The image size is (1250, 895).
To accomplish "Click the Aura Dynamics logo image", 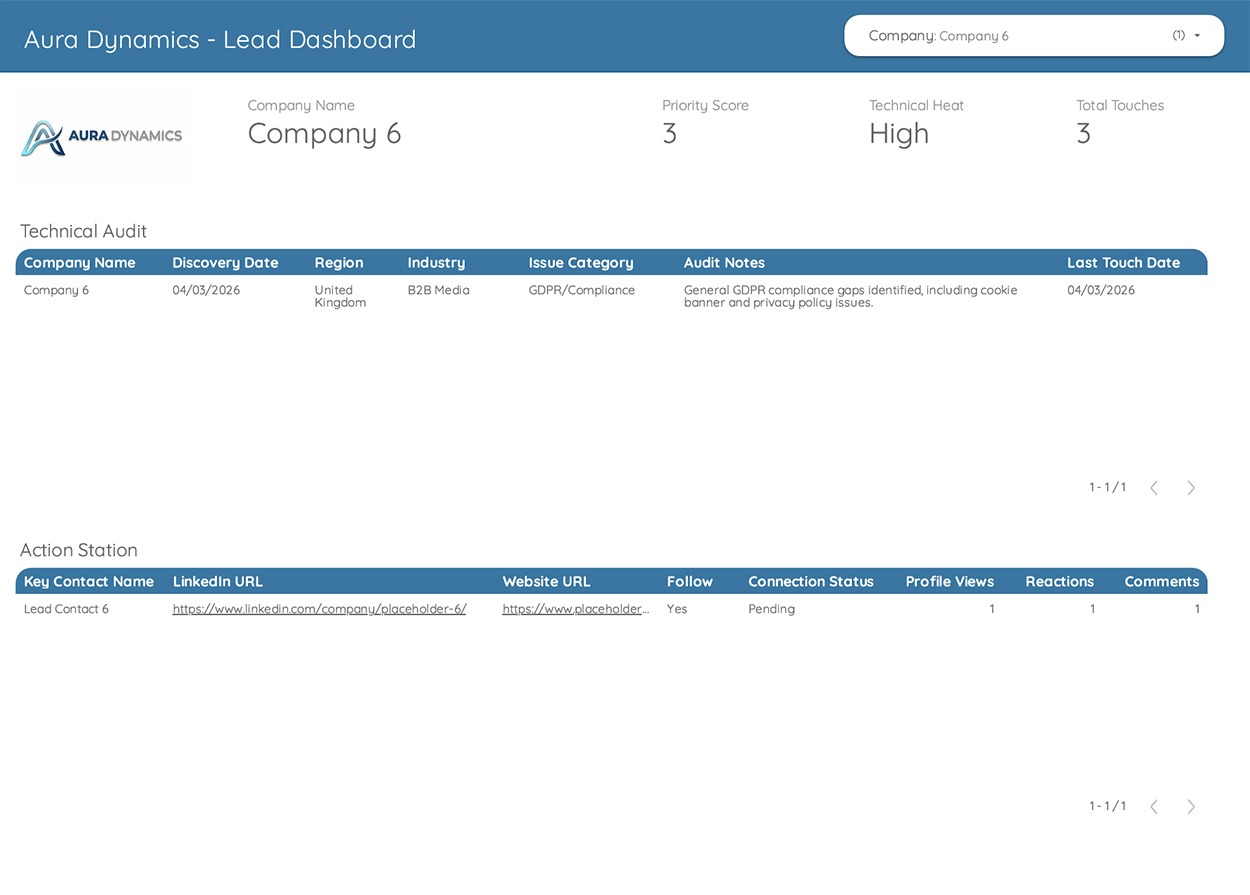I will (x=102, y=136).
